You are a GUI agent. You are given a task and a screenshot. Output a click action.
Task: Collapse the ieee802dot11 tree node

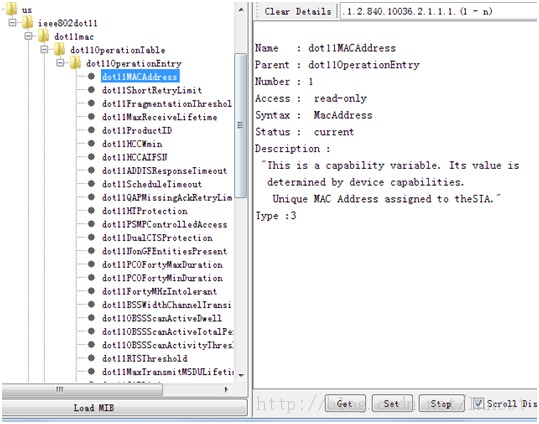click(12, 23)
